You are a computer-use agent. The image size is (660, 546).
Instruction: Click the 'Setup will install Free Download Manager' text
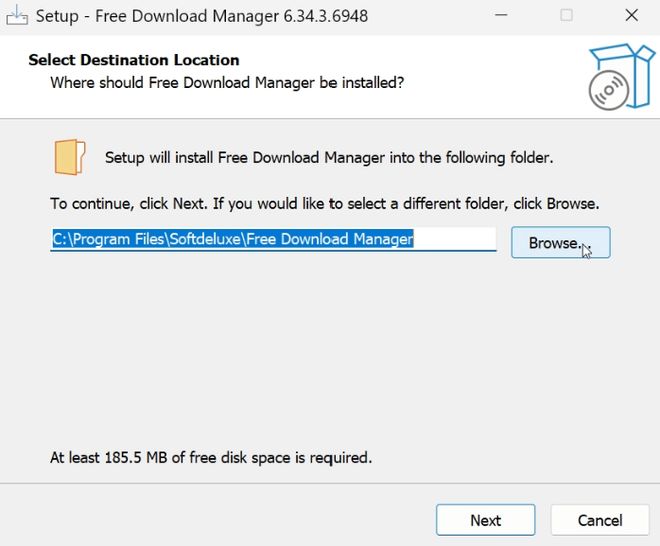[329, 157]
